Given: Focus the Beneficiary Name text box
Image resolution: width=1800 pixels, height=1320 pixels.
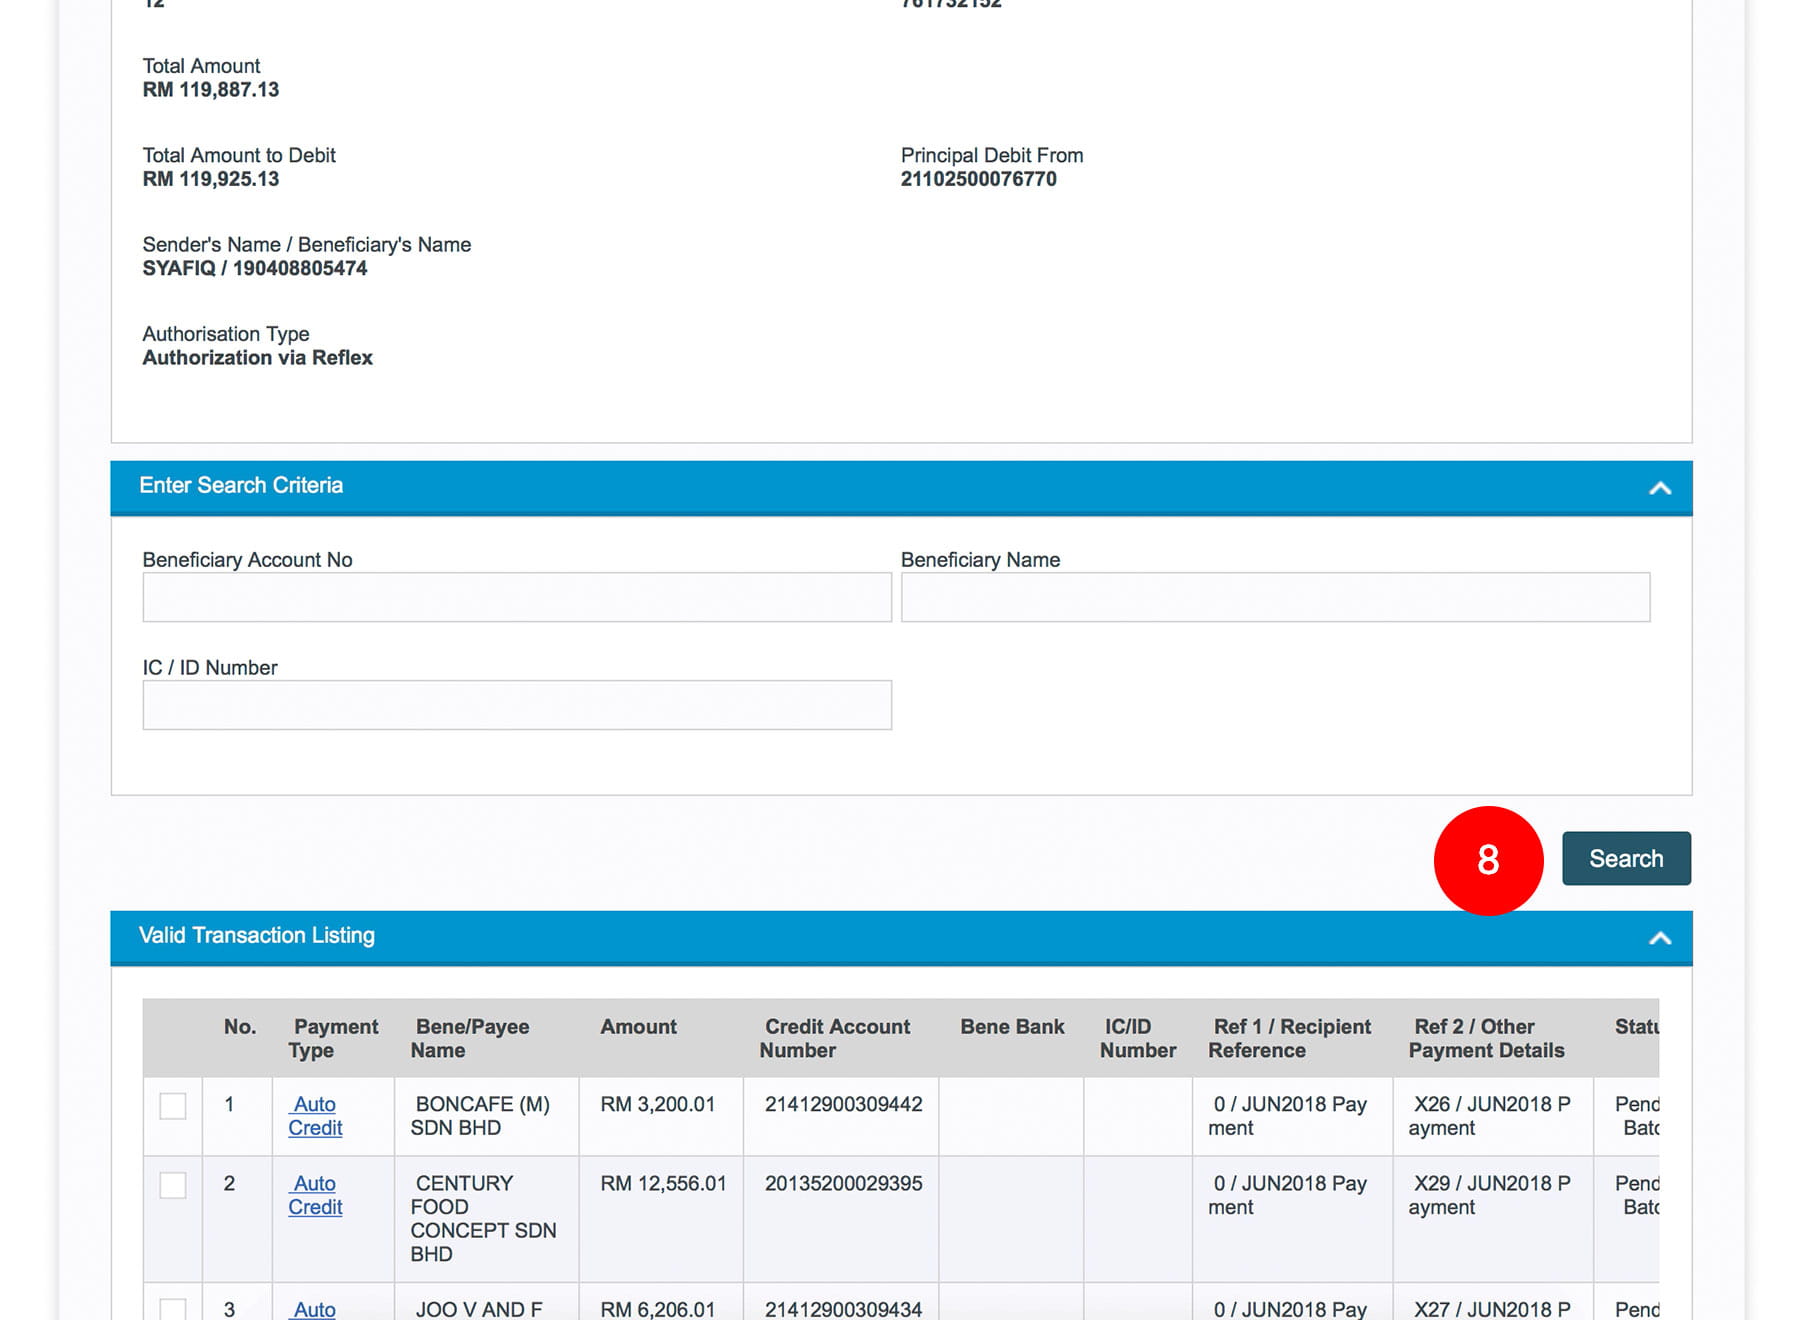Looking at the screenshot, I should coord(1274,597).
